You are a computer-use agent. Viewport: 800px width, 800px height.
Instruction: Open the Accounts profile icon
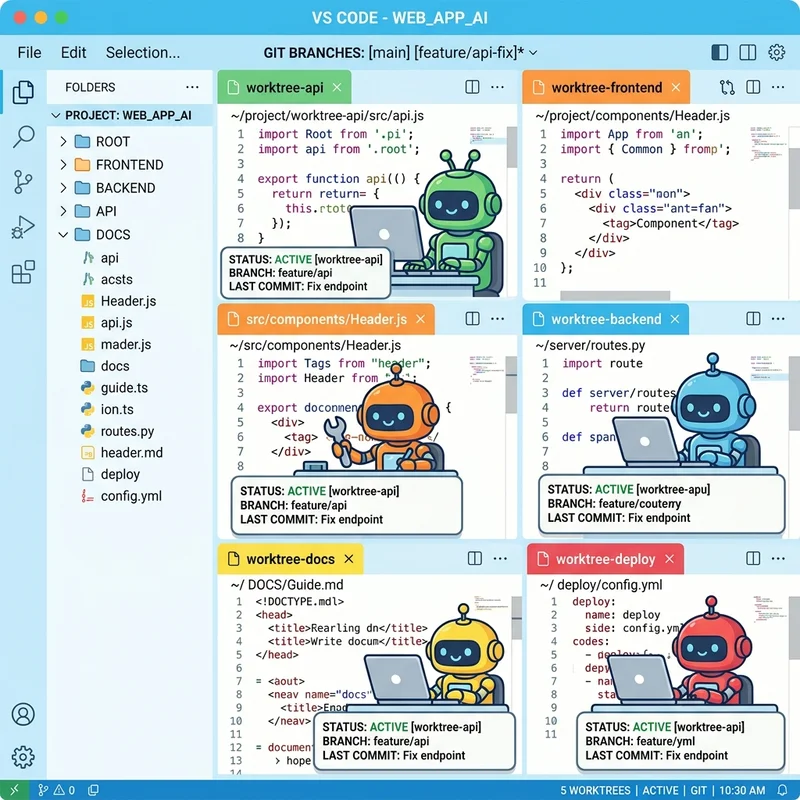23,714
